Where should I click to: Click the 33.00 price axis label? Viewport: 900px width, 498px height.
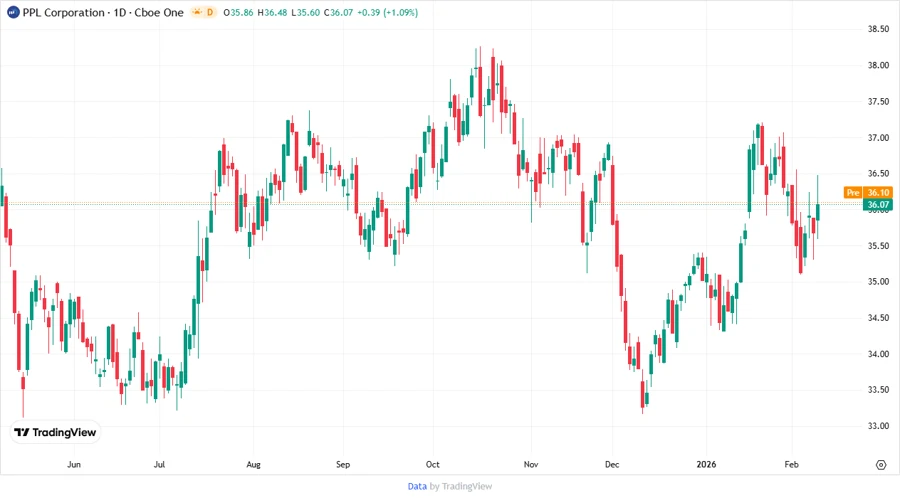[878, 426]
